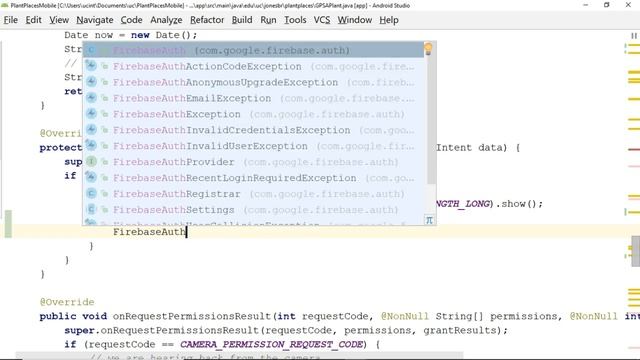The height and width of the screenshot is (360, 640).
Task: Click interface icon beside FirebaseAuthProvider
Action: [91, 162]
